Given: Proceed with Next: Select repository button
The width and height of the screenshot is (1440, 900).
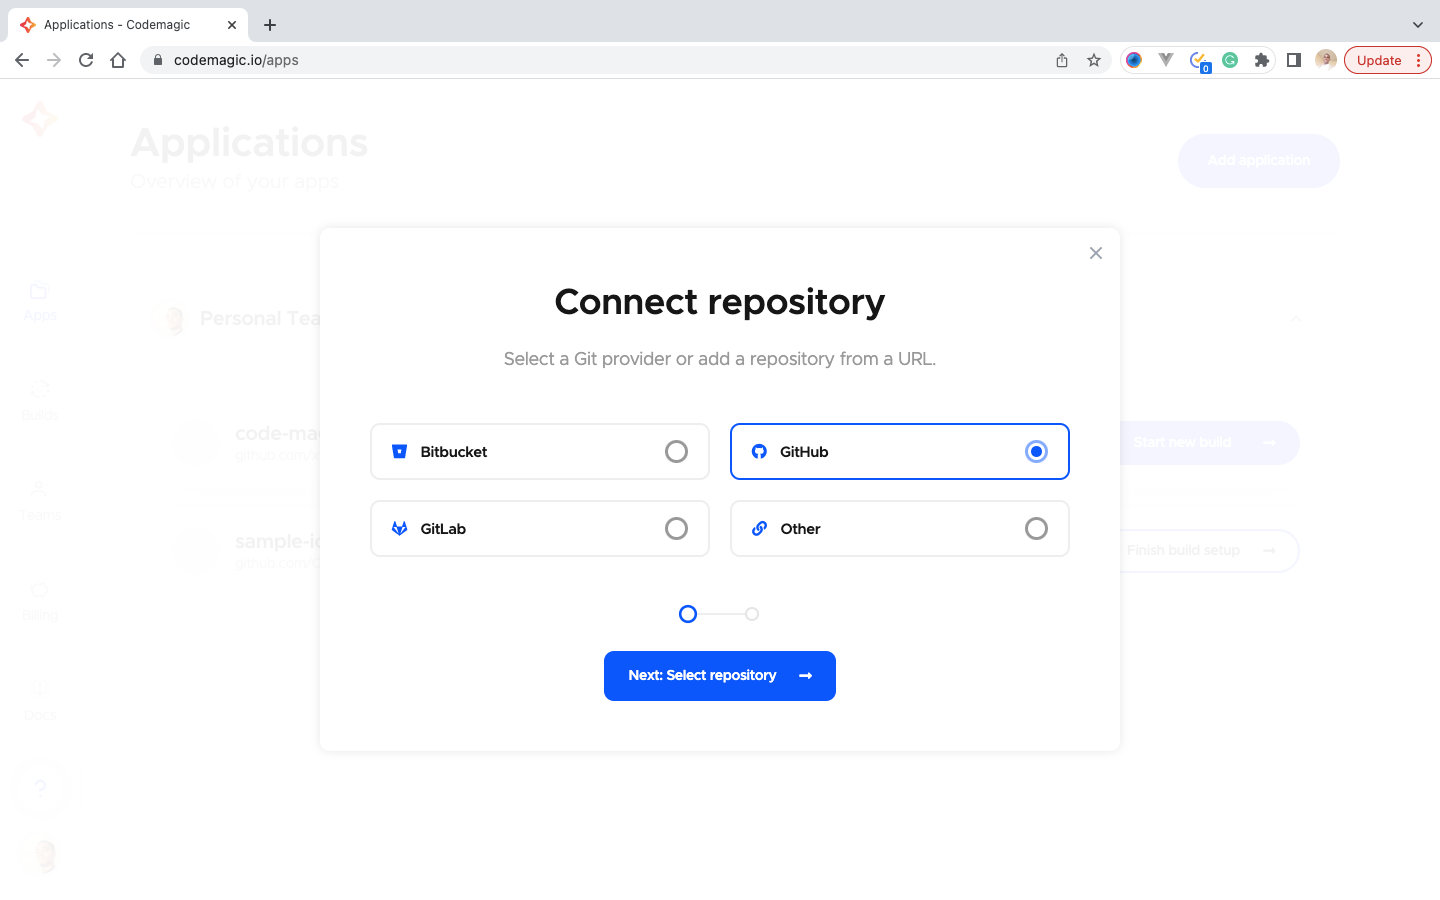Looking at the screenshot, I should click(720, 676).
